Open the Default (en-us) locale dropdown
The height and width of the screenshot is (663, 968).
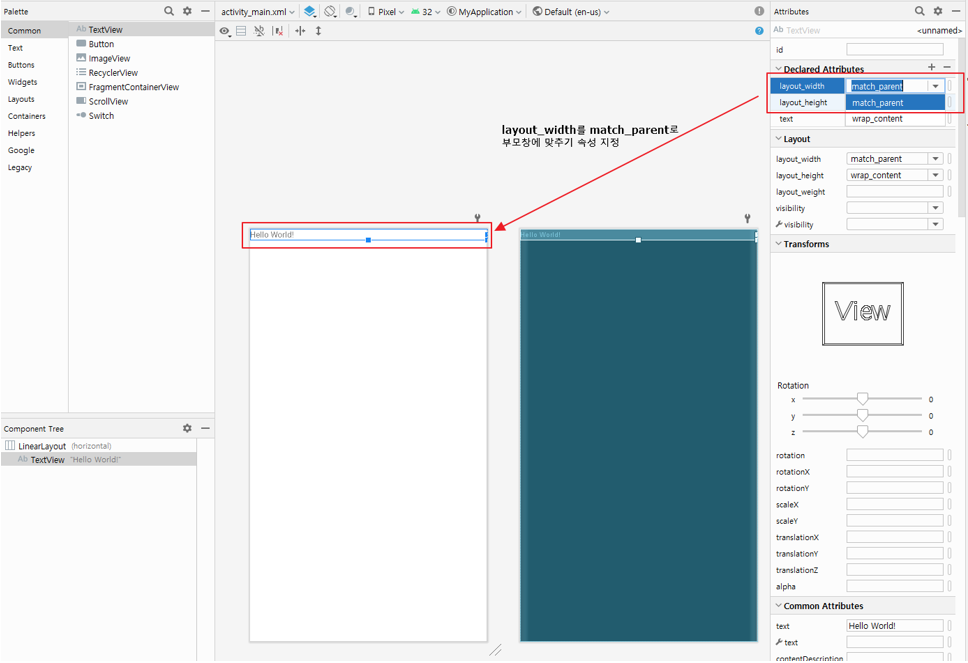571,12
